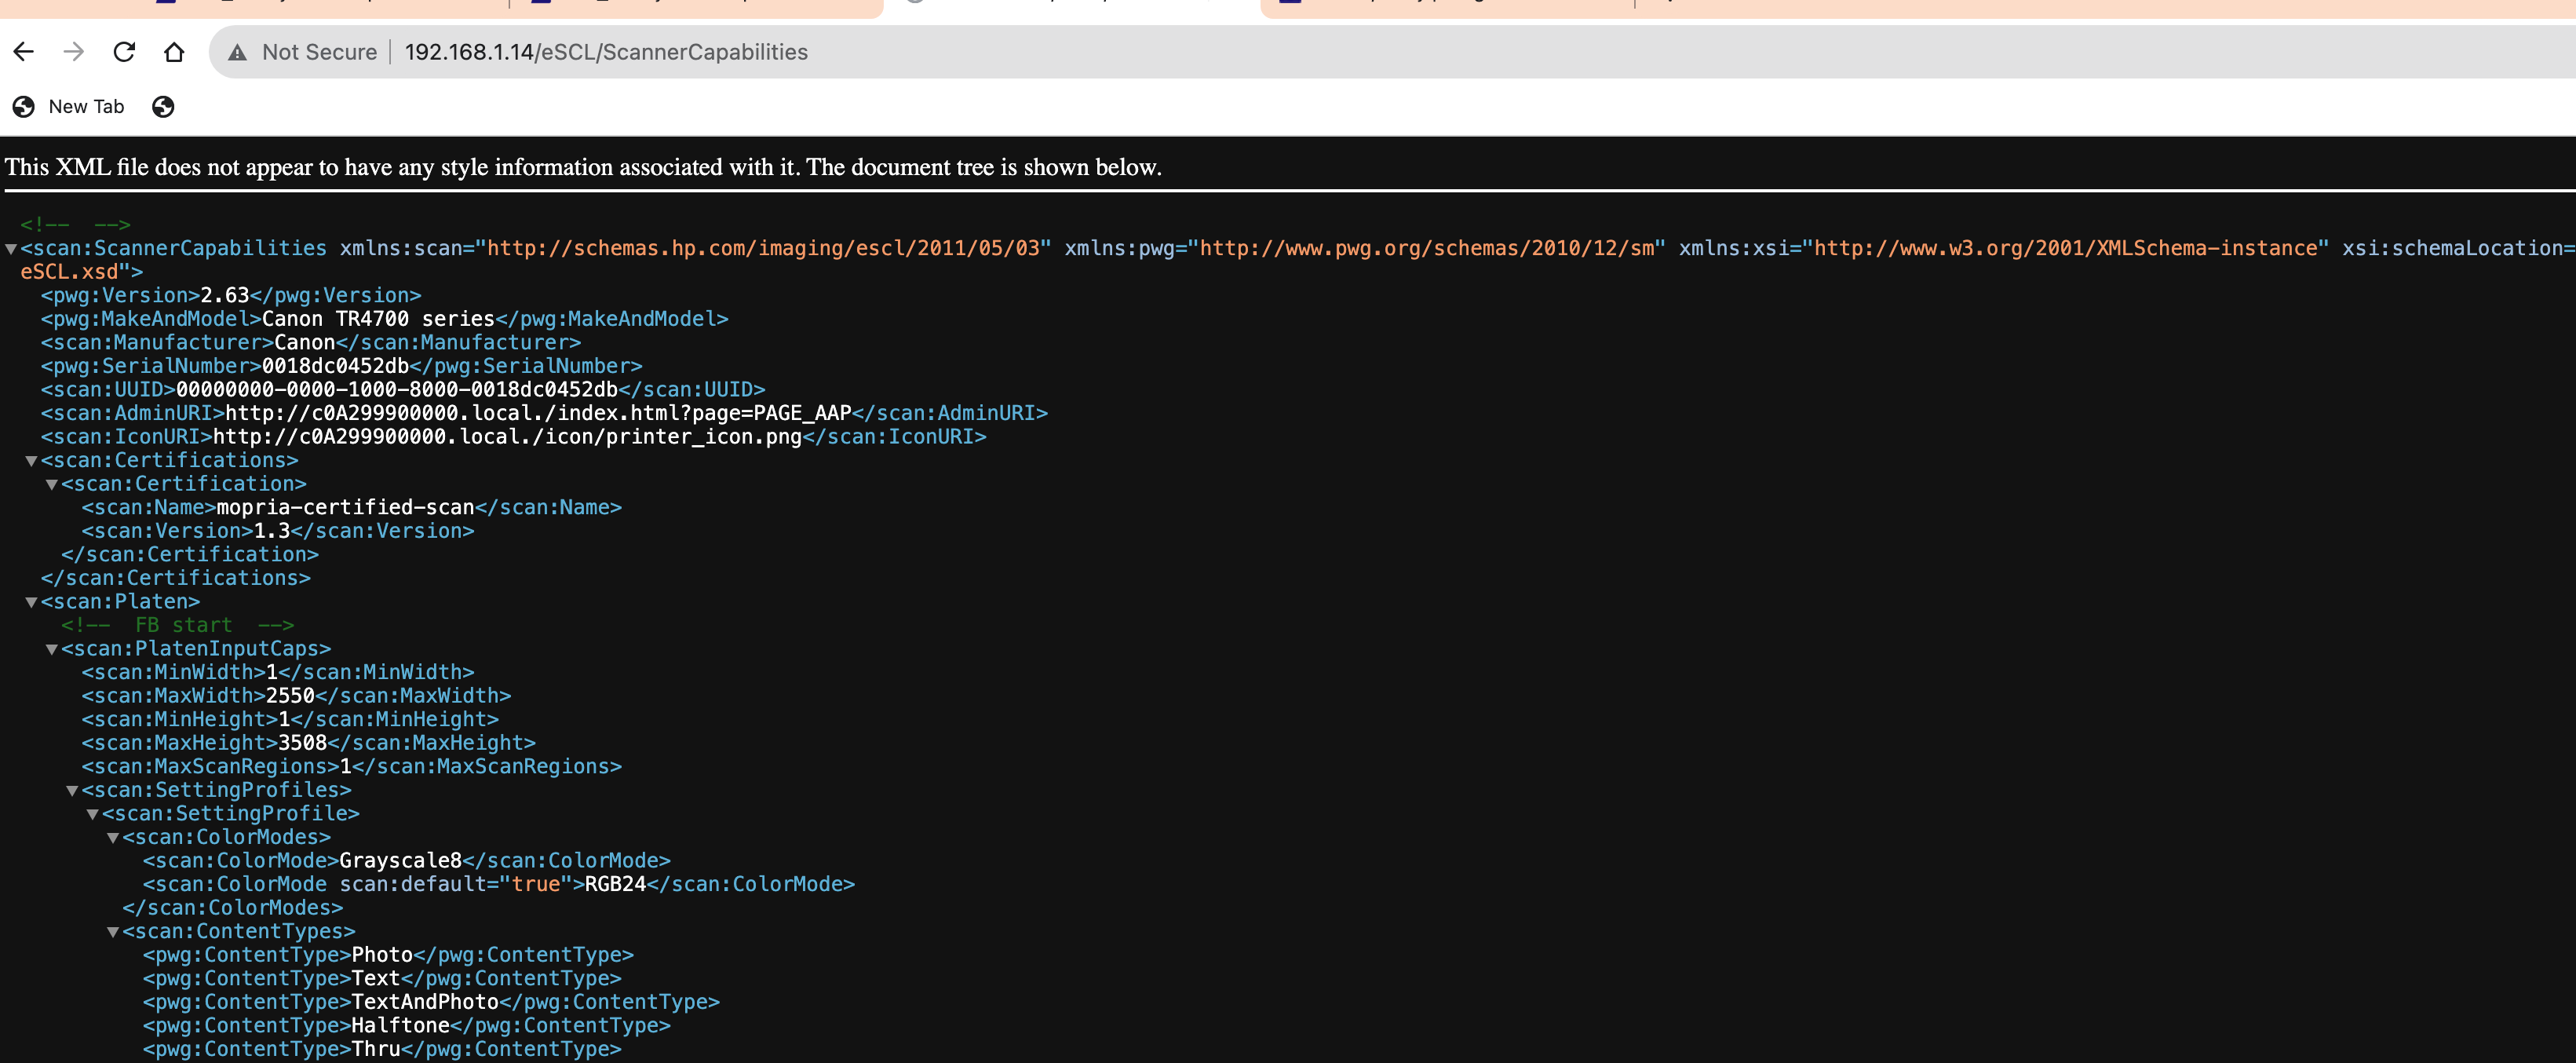Collapse the scan:ContentTypes node

click(113, 932)
